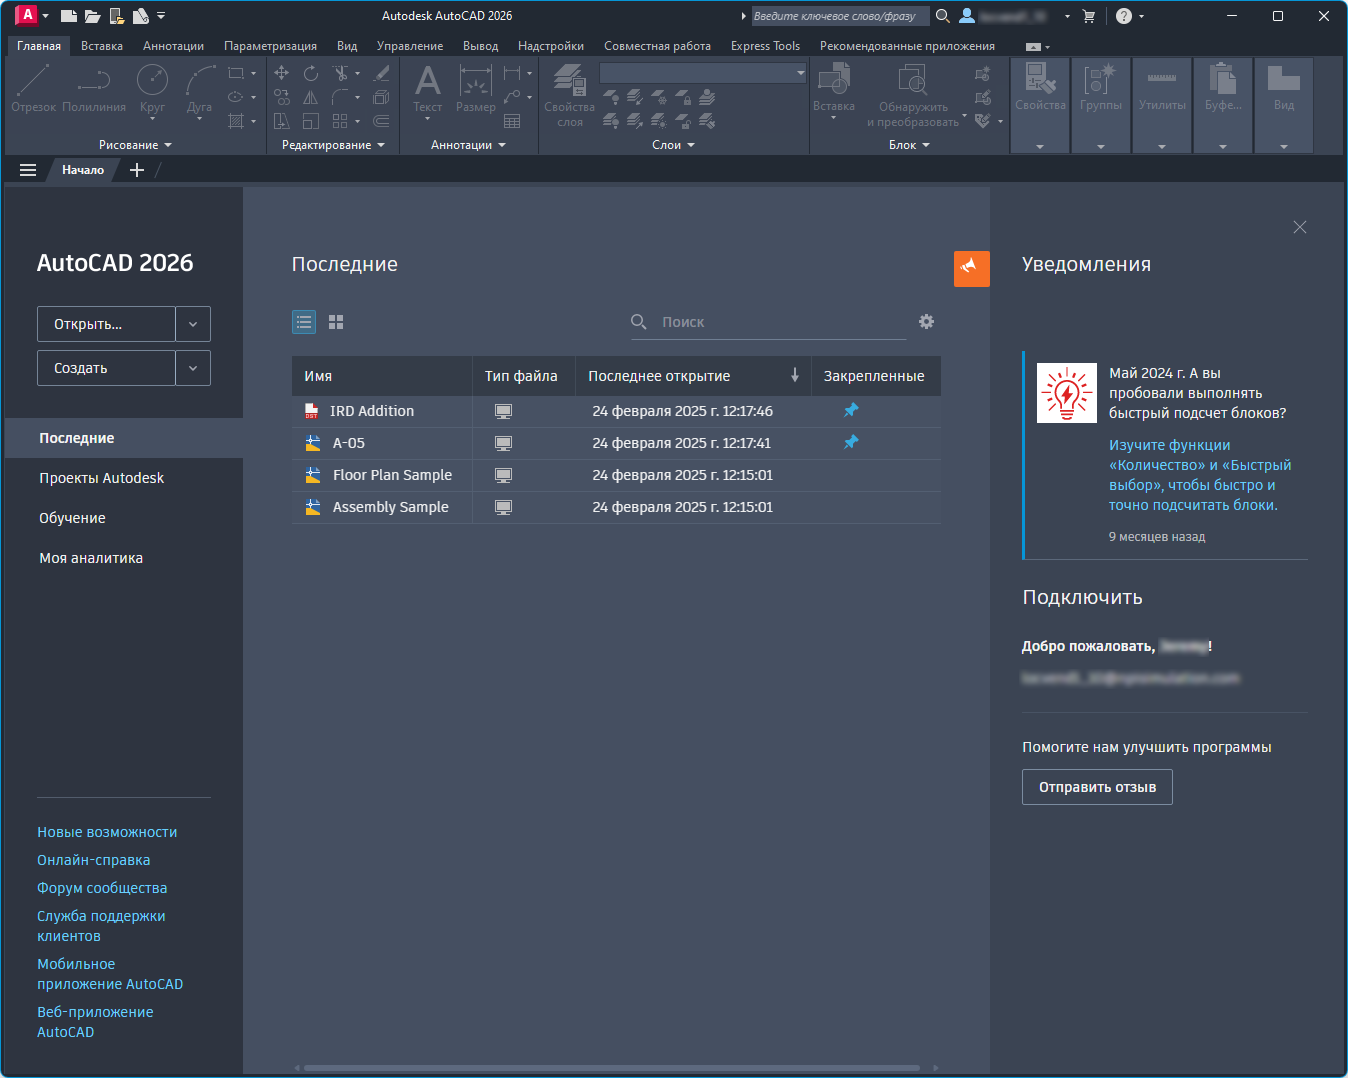Expand the dropdown arrow next to Создать
The image size is (1348, 1078).
[x=193, y=368]
